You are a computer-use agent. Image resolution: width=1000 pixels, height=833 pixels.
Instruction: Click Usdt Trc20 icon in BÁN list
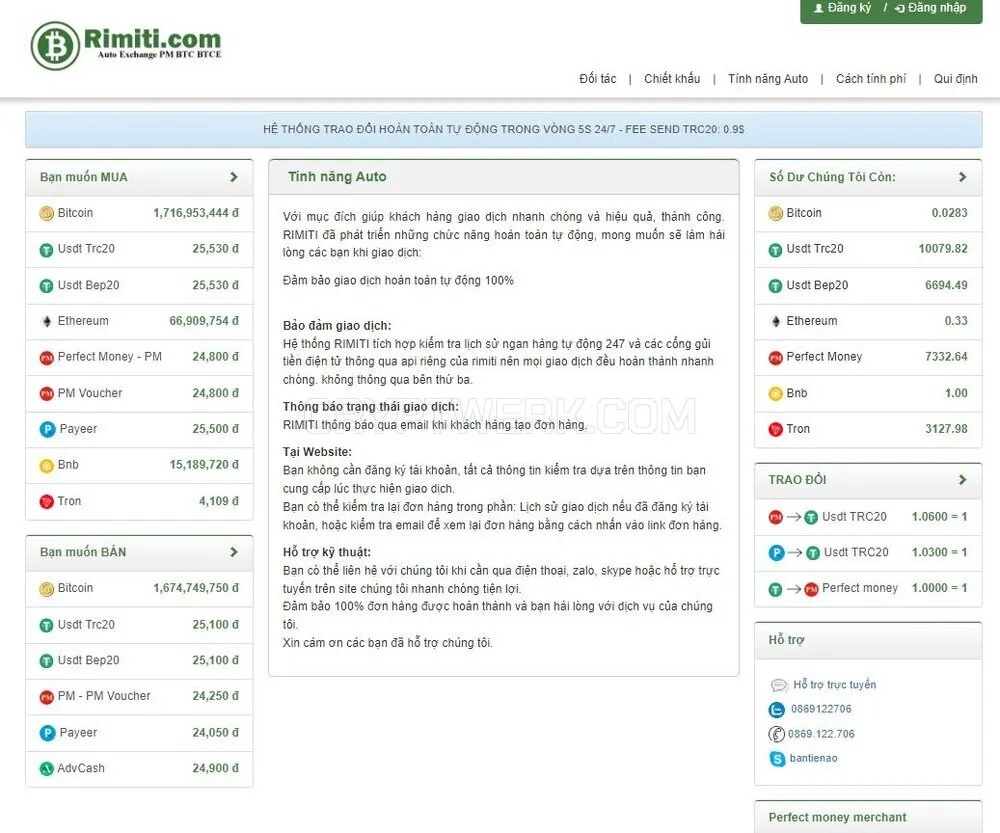coord(47,625)
